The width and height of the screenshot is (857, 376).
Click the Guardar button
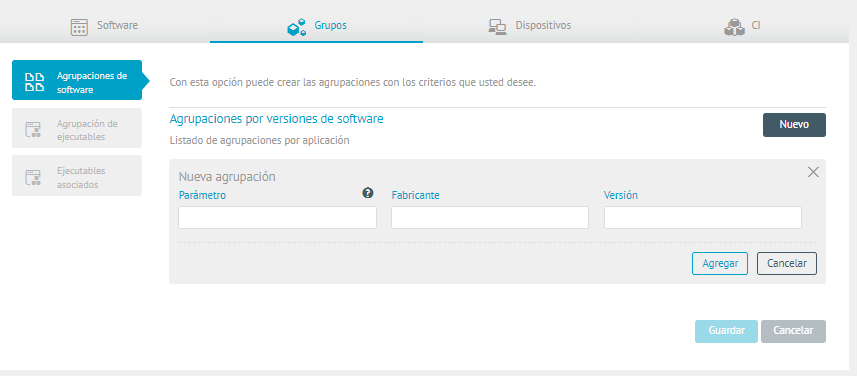(726, 331)
